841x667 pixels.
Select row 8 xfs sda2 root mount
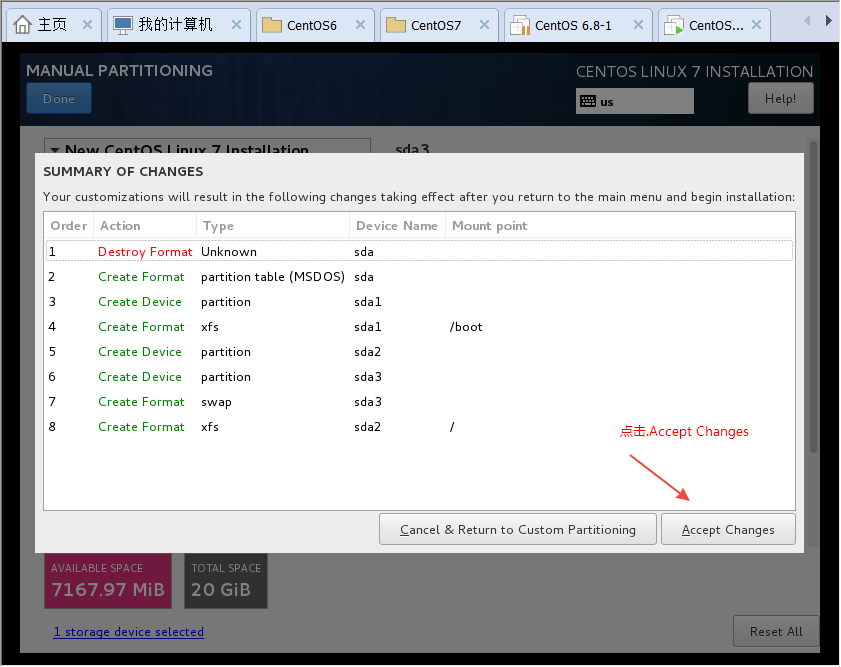(419, 427)
